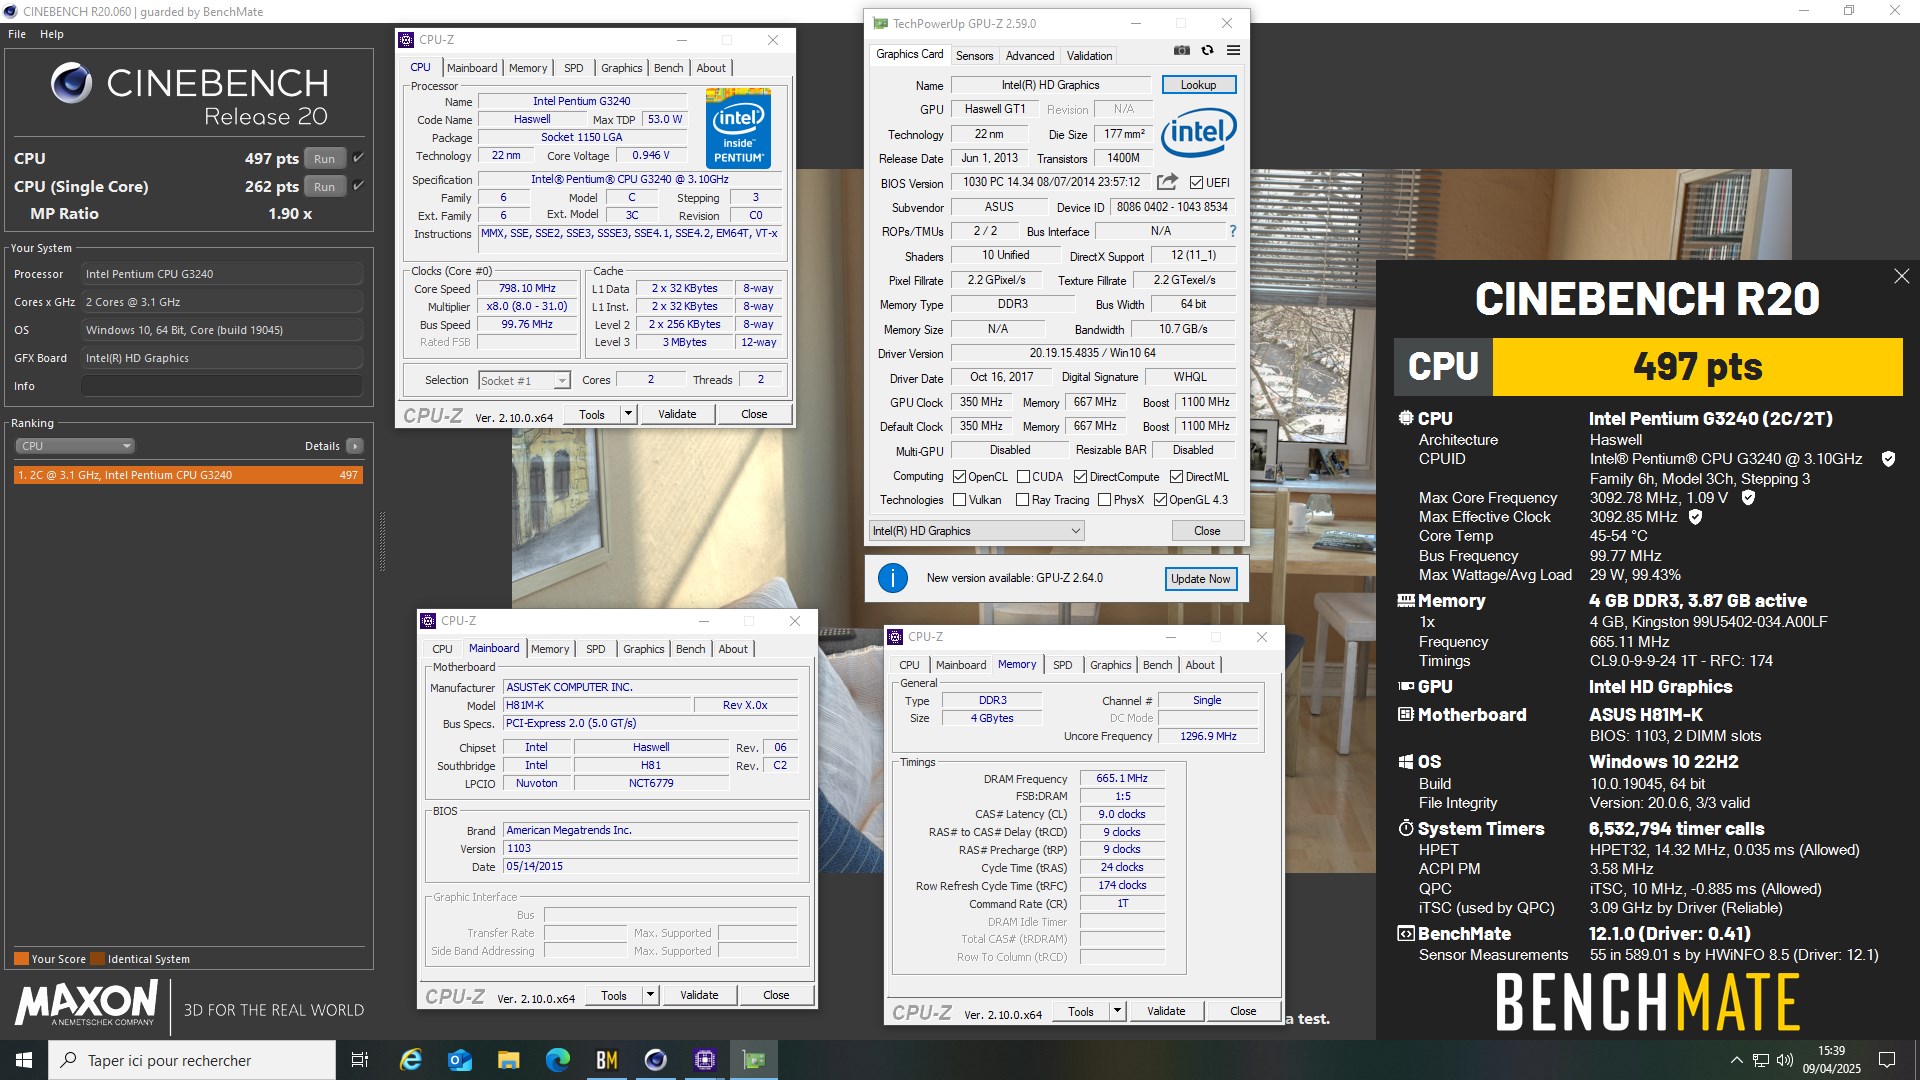Click Update Now in GPU-Z
The image size is (1920, 1080).
pos(1200,579)
